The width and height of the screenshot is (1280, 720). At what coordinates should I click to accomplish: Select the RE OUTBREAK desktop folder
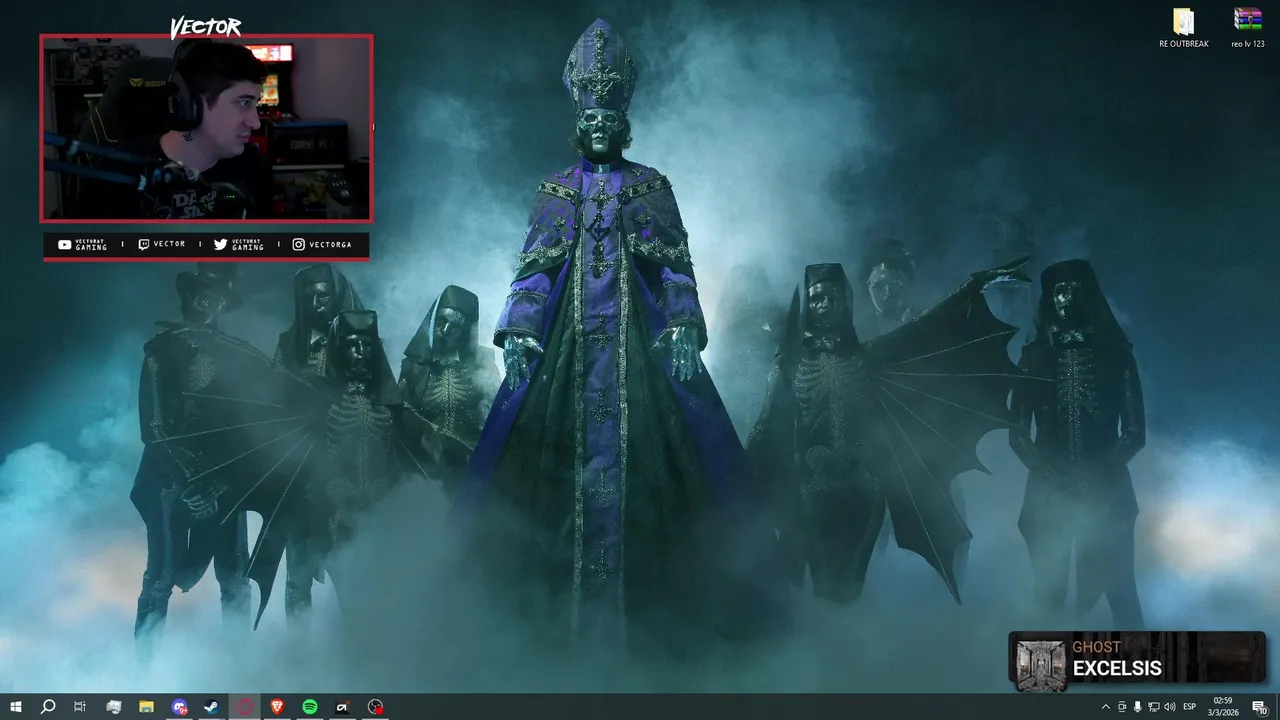[1184, 28]
